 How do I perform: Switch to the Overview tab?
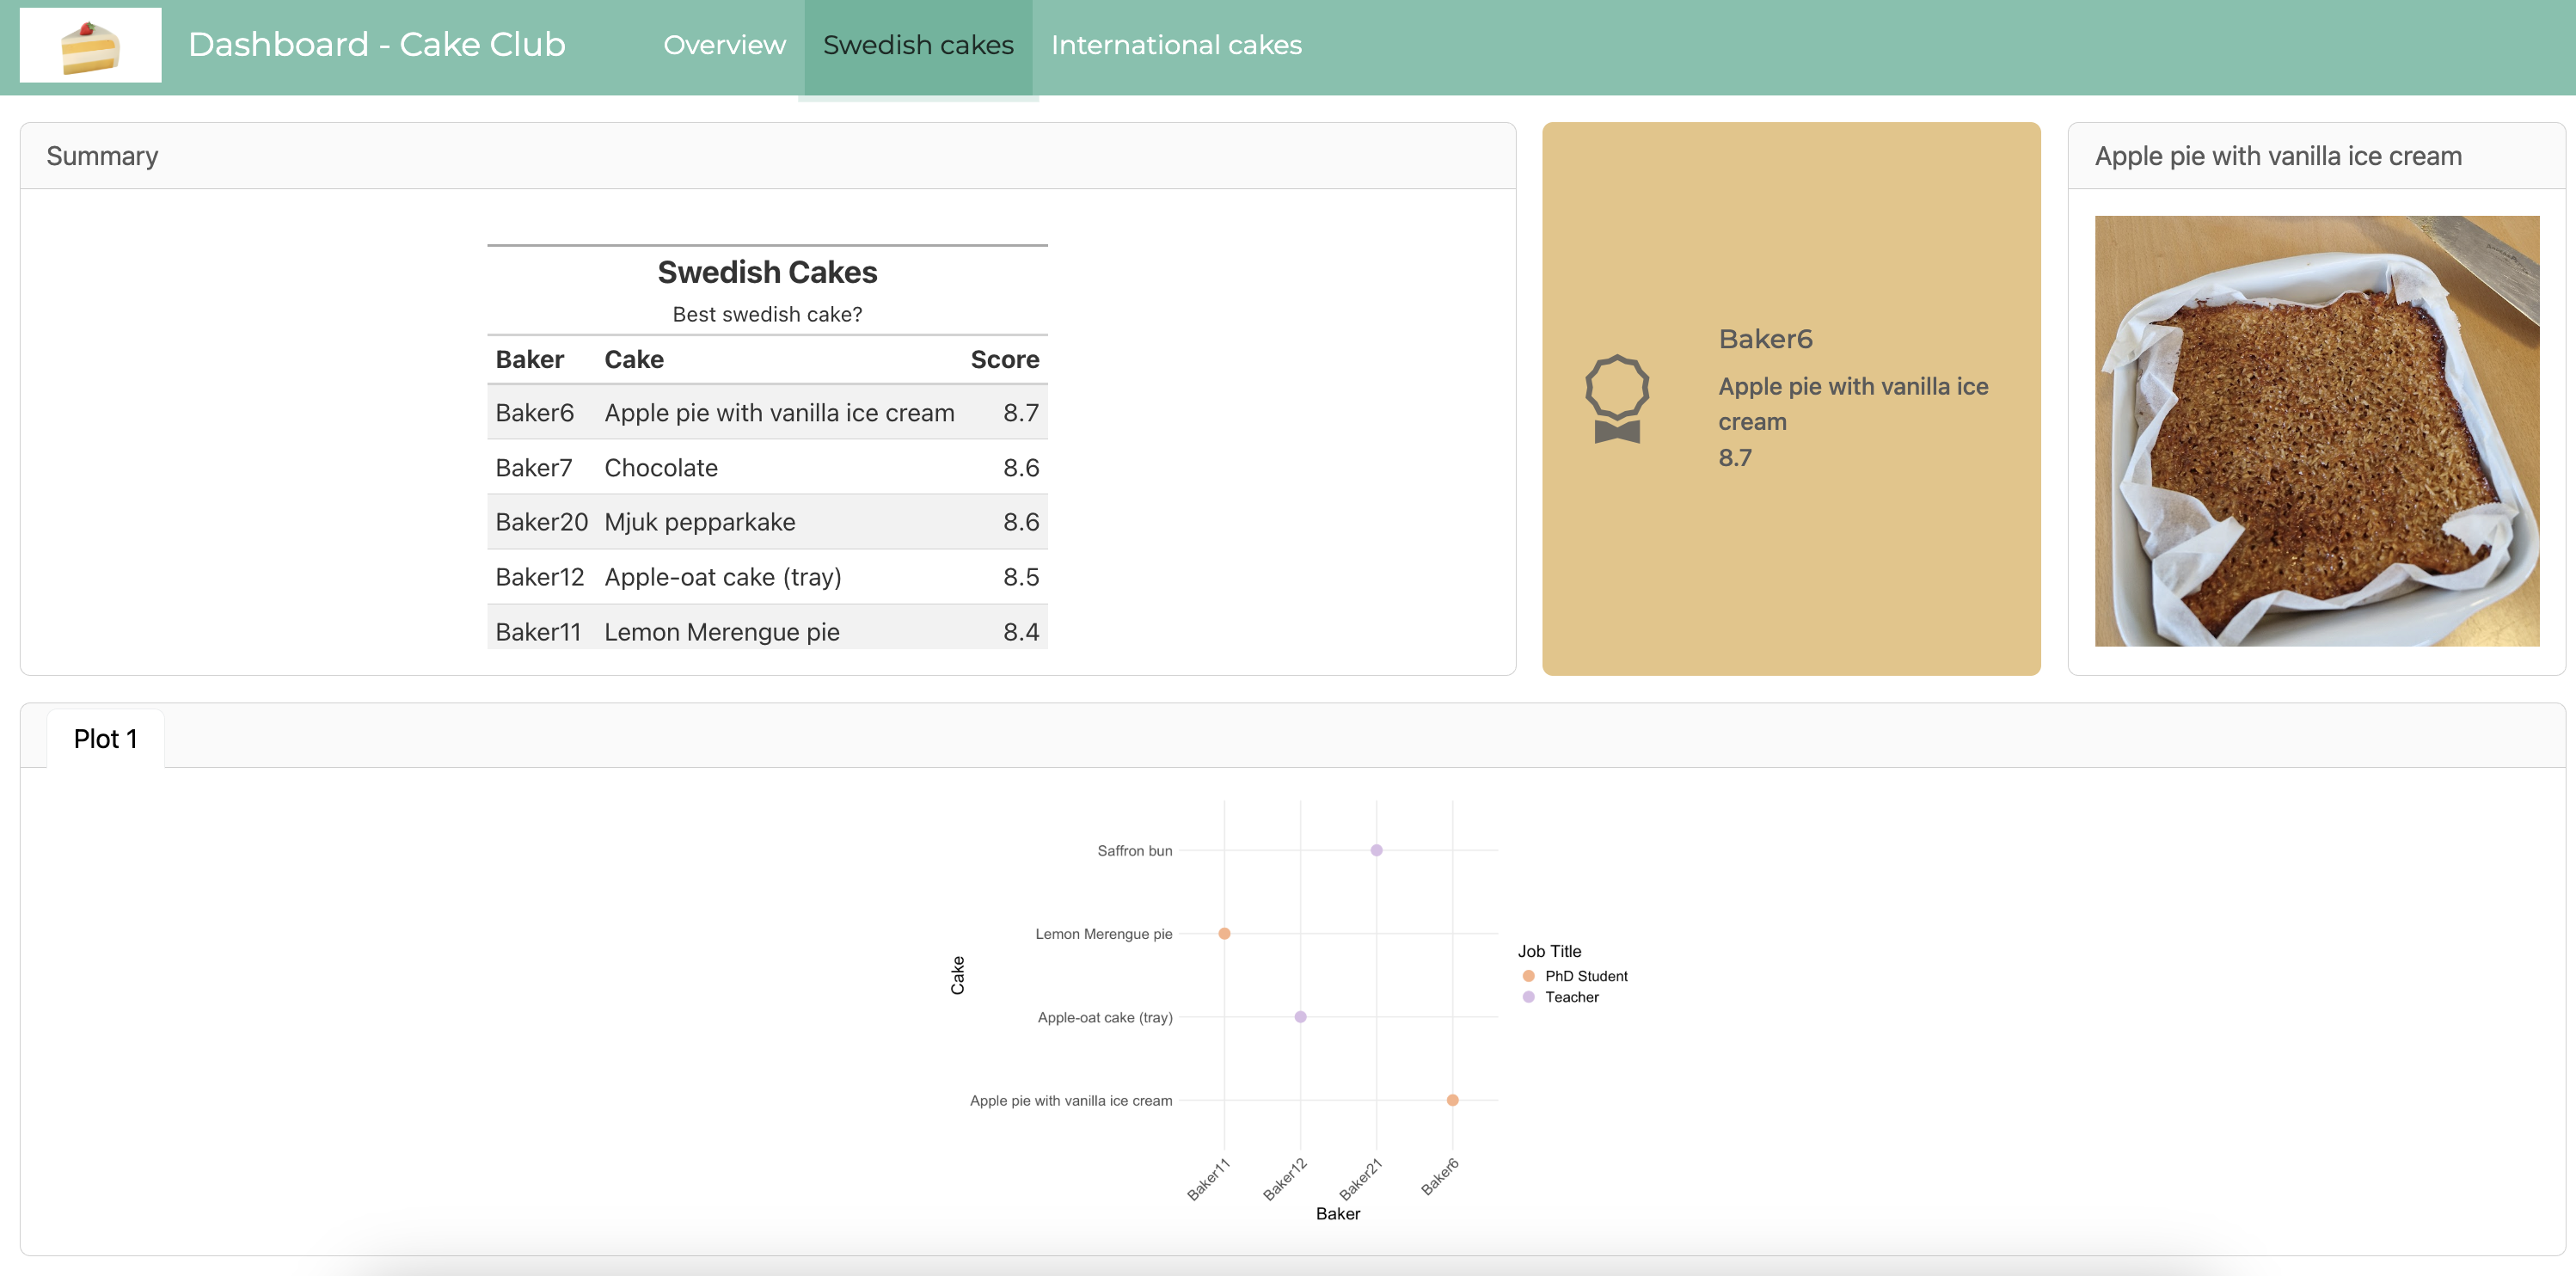[x=723, y=44]
